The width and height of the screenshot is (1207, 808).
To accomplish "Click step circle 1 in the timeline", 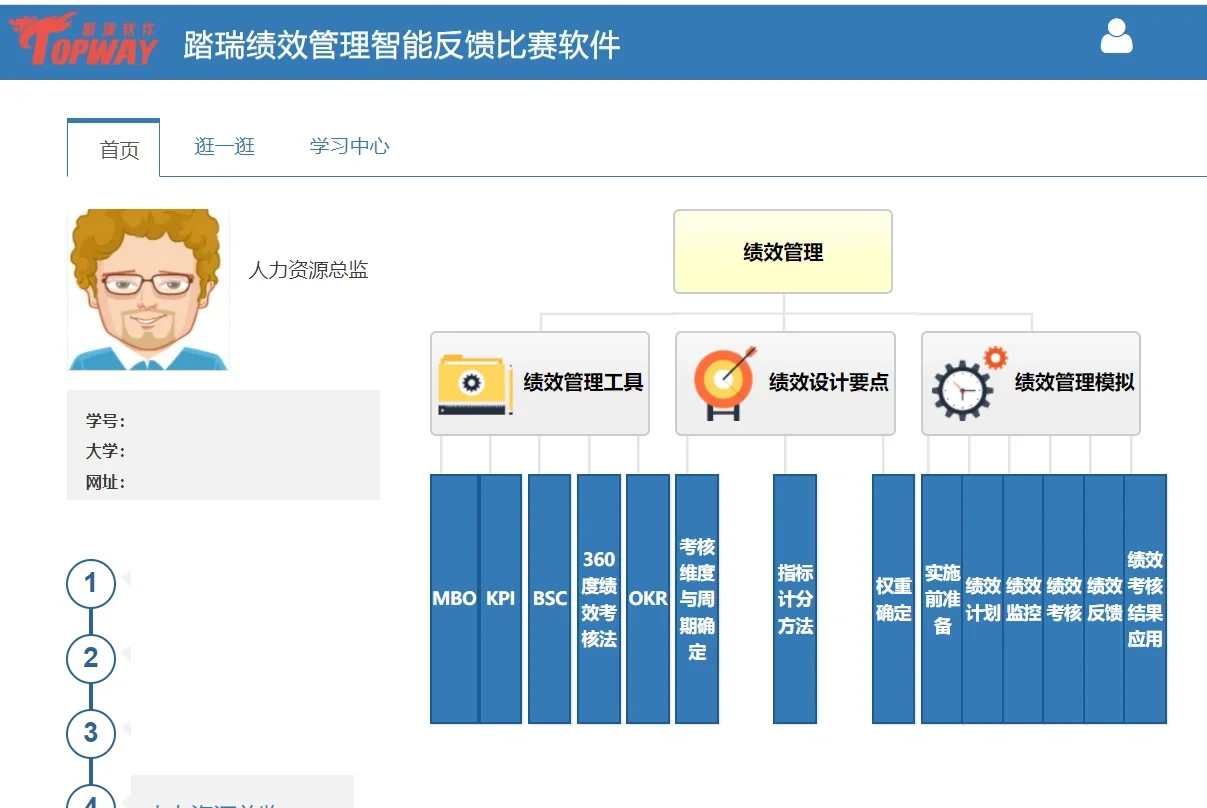I will [91, 583].
